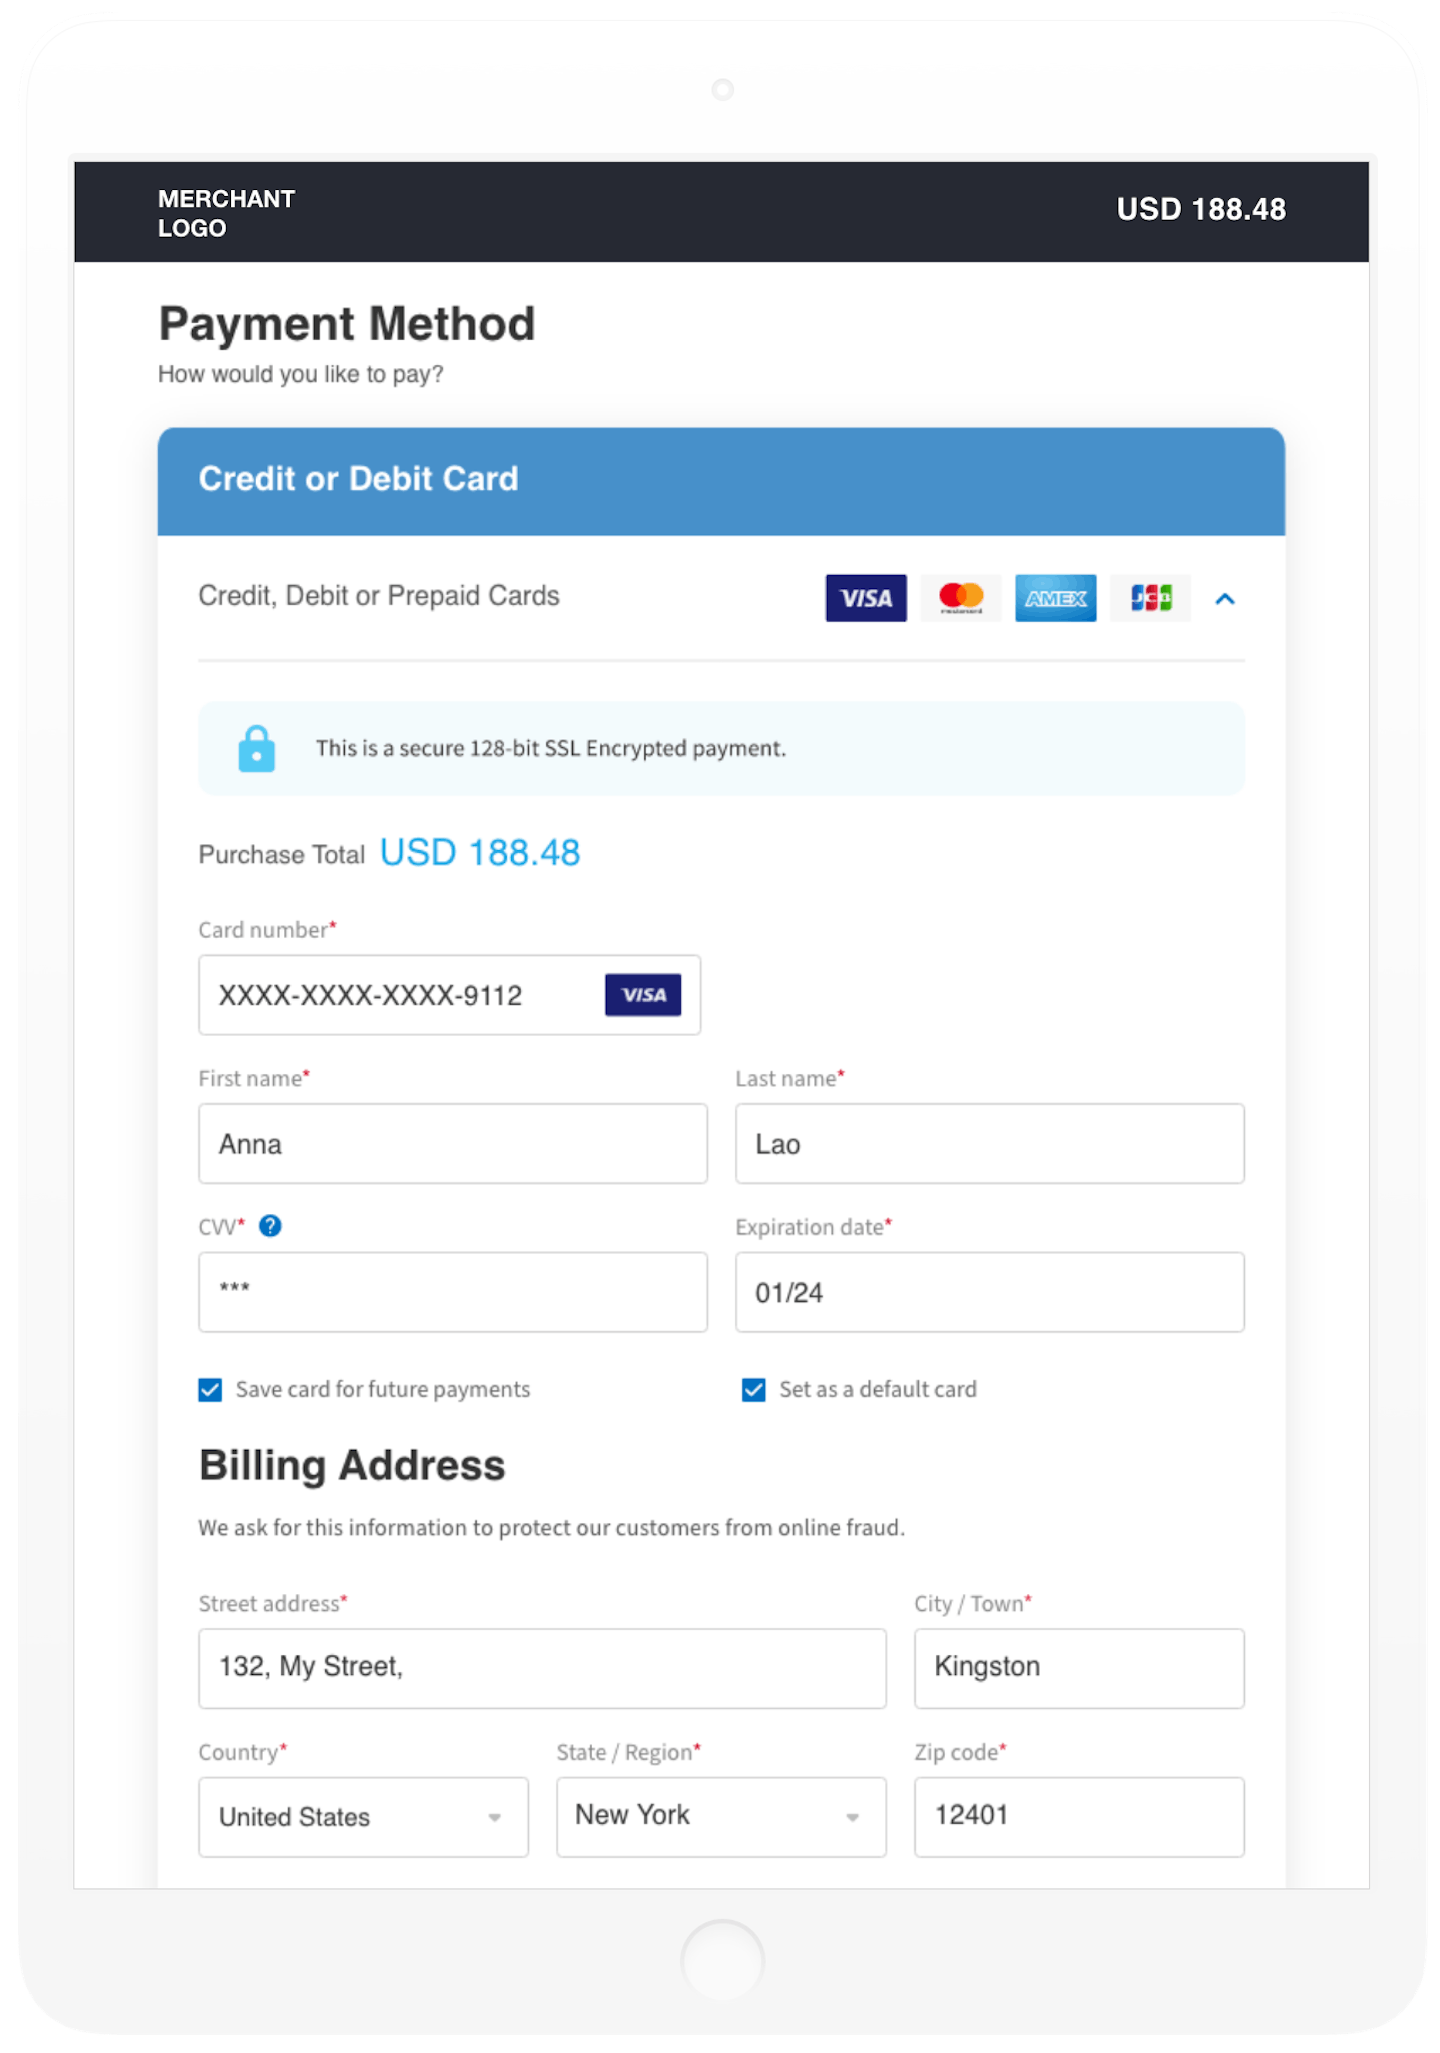Collapse the card section with the chevron
Screen dimensions: 1440x2053
[1225, 599]
